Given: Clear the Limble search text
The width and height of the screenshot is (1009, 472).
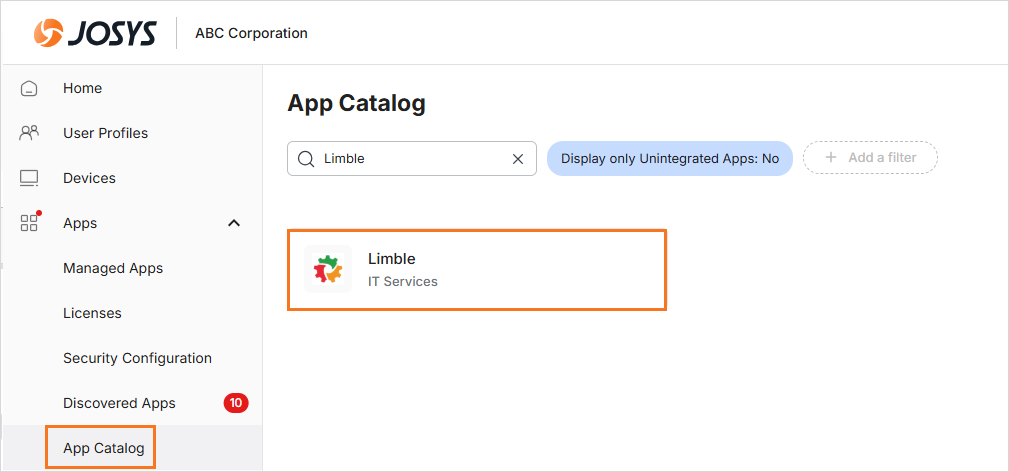Looking at the screenshot, I should [x=518, y=159].
